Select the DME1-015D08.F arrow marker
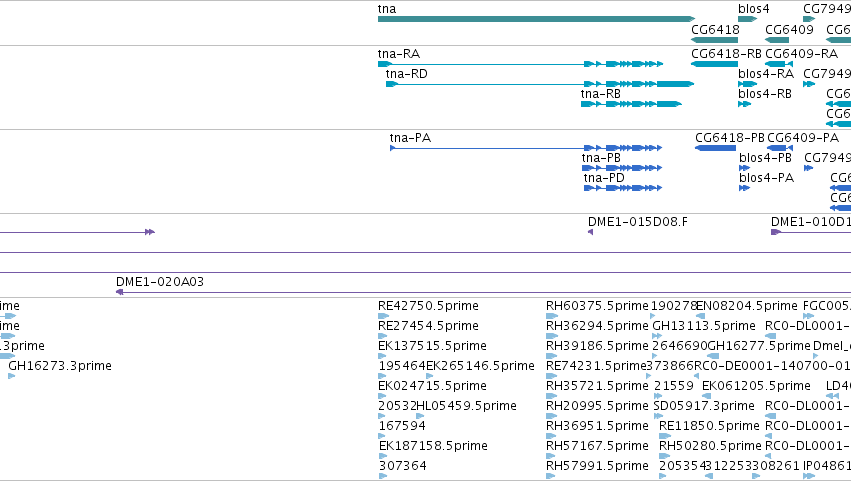 pos(590,232)
